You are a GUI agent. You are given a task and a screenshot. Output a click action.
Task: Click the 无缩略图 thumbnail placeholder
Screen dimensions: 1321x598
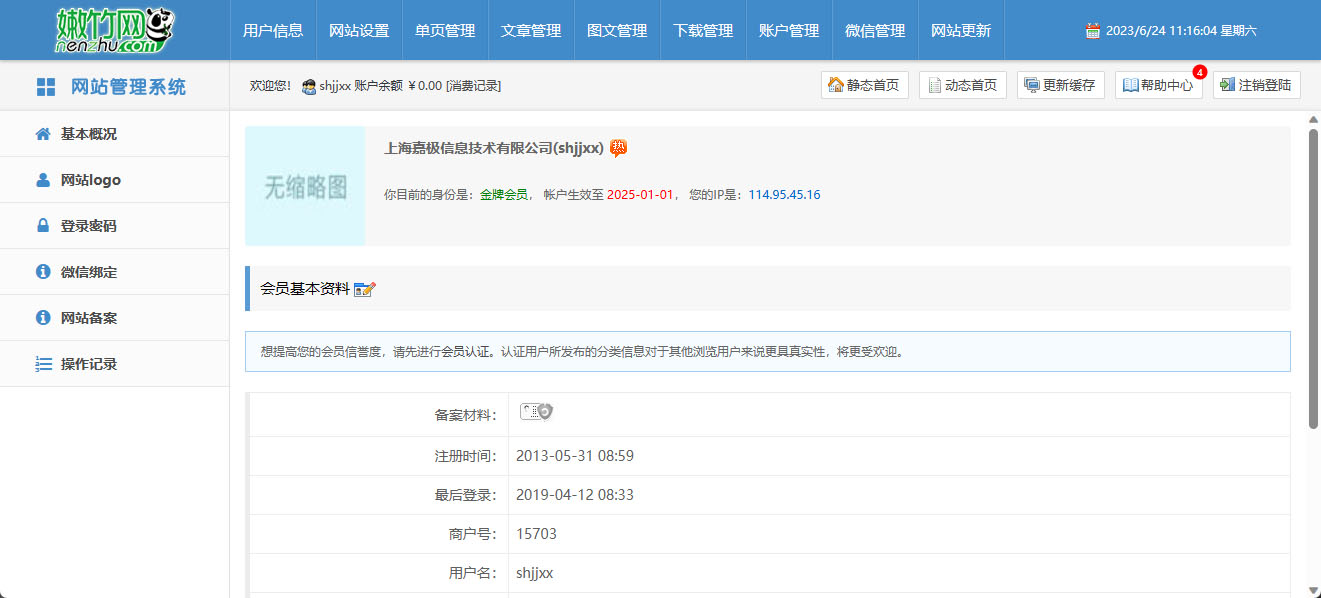coord(305,186)
